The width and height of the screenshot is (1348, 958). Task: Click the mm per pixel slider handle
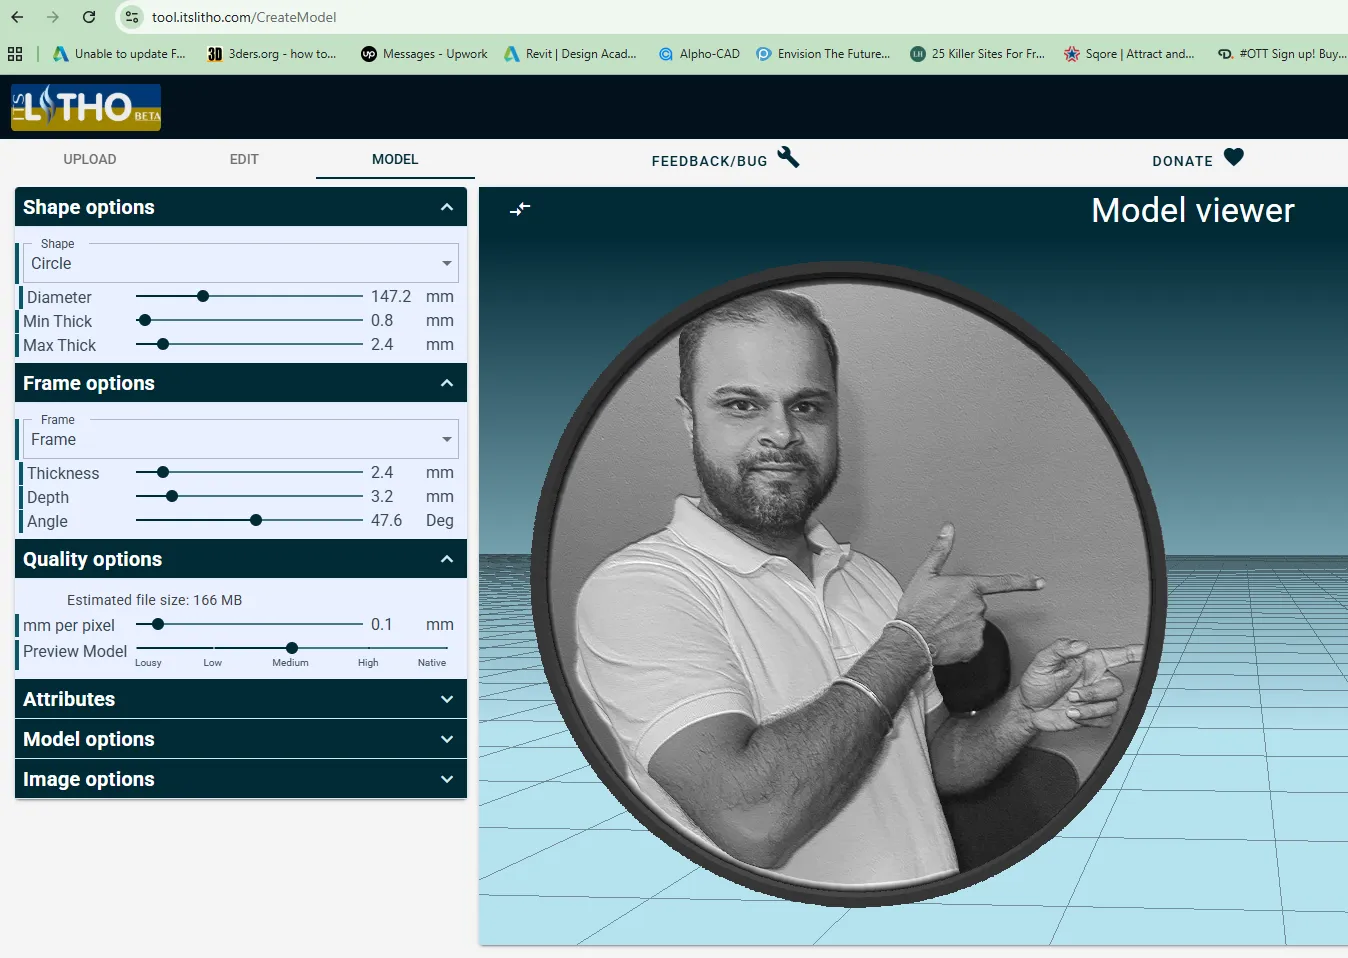[x=158, y=624]
